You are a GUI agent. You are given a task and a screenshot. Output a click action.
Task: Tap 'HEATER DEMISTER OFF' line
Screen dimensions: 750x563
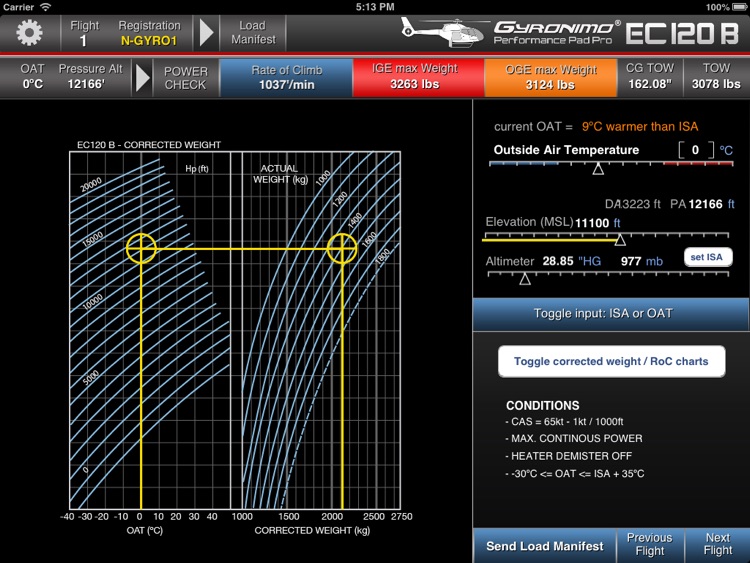(569, 456)
